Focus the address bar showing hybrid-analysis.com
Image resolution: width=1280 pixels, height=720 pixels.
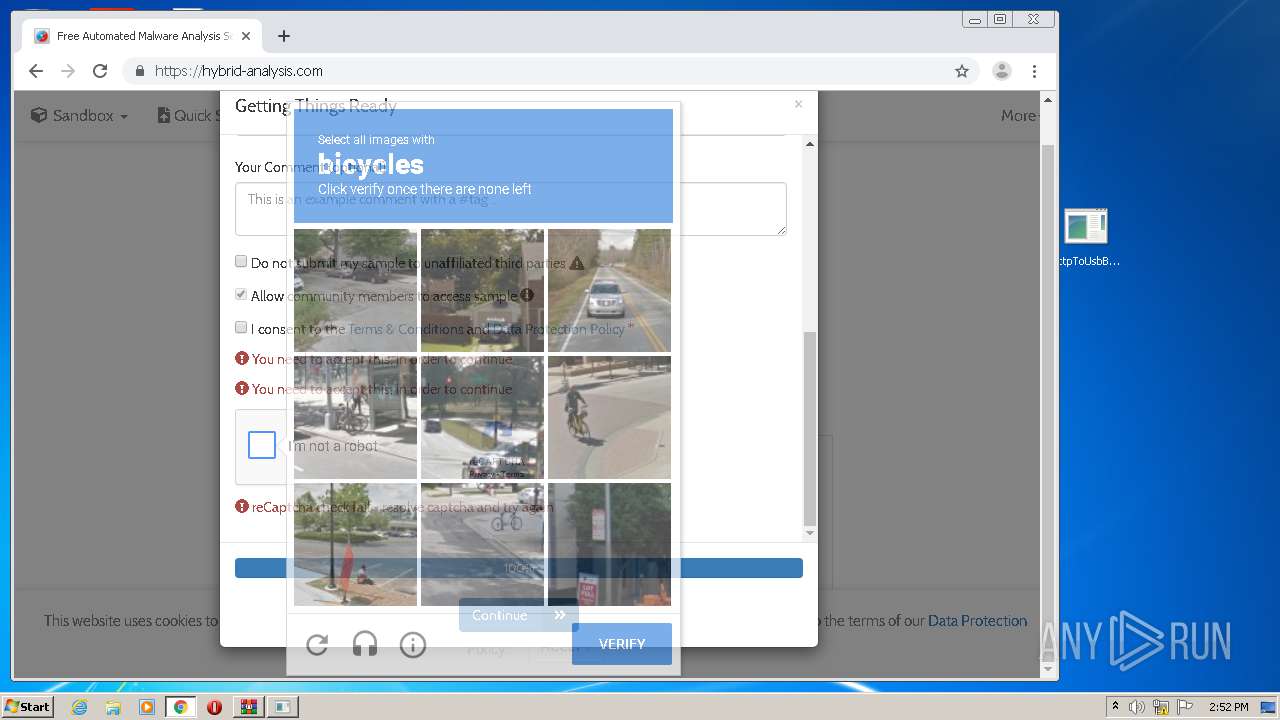pos(550,71)
